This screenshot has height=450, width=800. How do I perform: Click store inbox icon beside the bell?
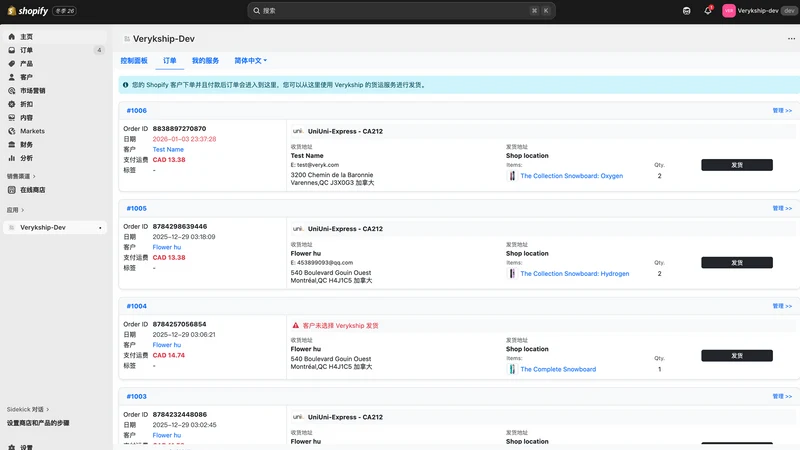[686, 11]
